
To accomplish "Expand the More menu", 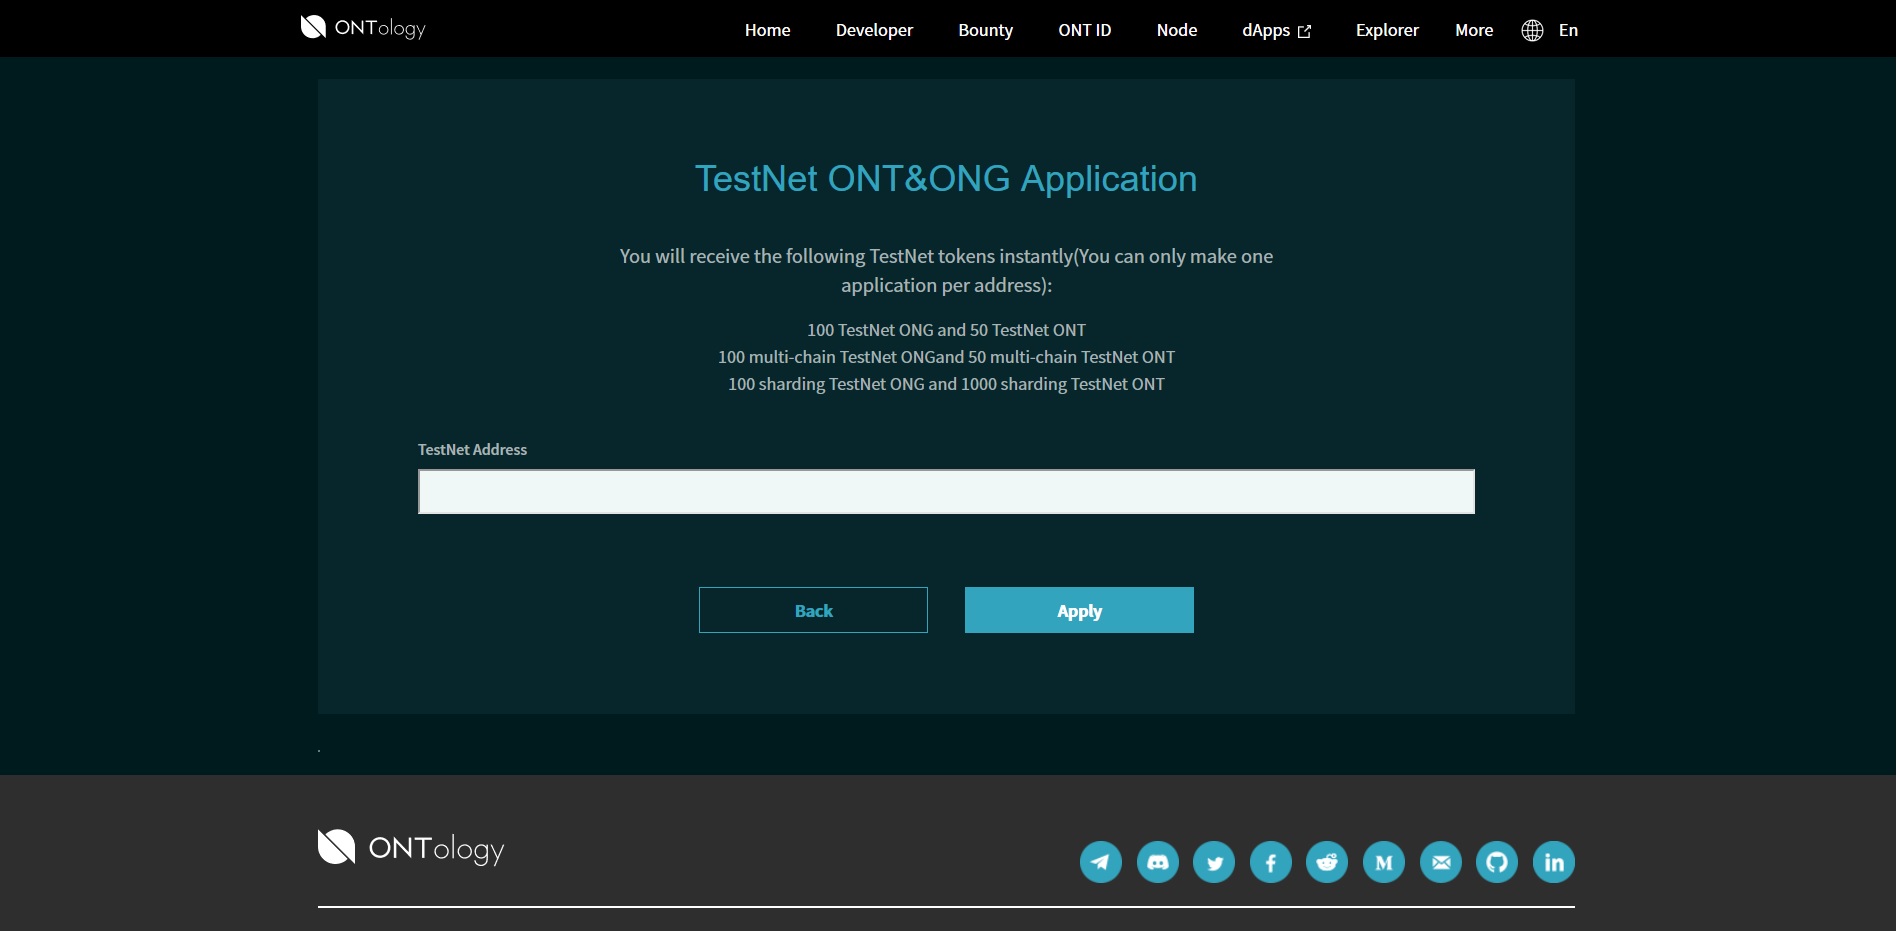I will click(1474, 30).
